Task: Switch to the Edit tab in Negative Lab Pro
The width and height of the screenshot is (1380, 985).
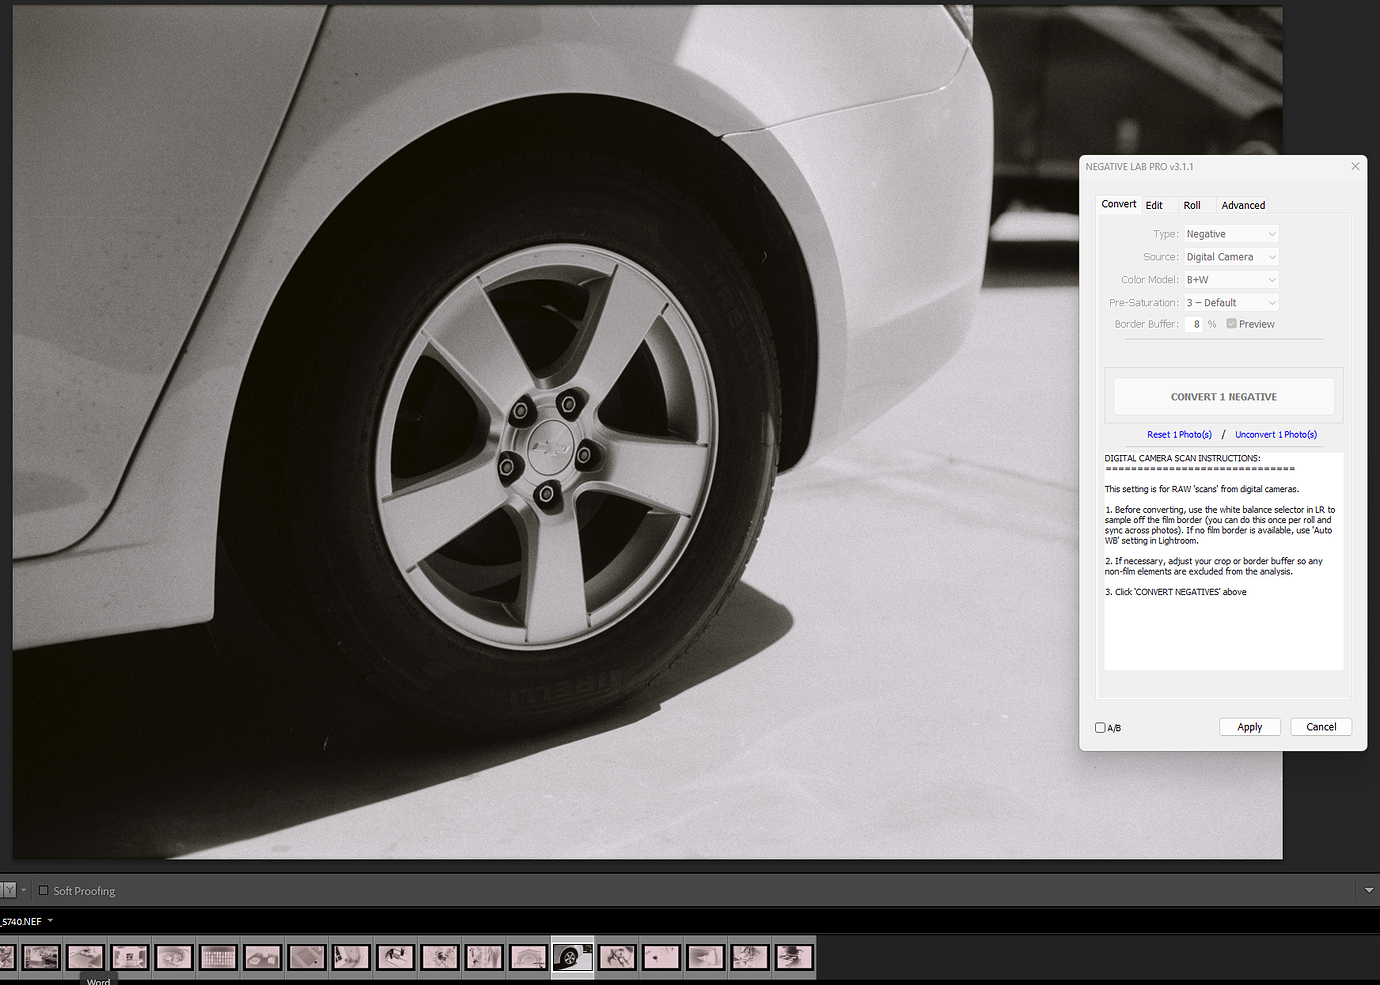Action: pos(1155,205)
